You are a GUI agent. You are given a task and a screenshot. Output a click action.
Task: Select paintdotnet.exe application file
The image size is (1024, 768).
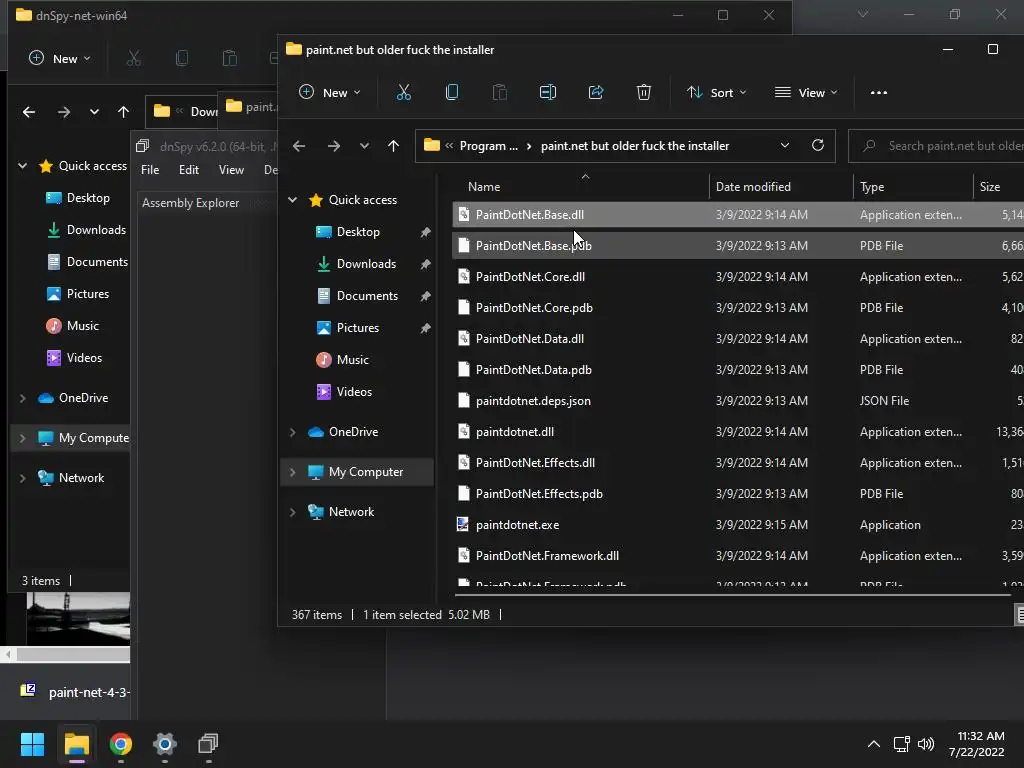[x=738, y=525]
